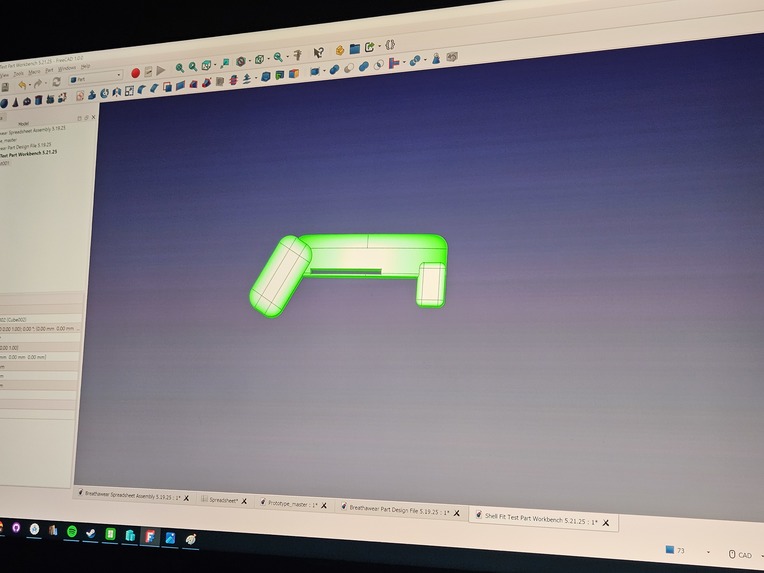Click the Cross-sections tool icon
The height and width of the screenshot is (573, 764).
[x=233, y=79]
